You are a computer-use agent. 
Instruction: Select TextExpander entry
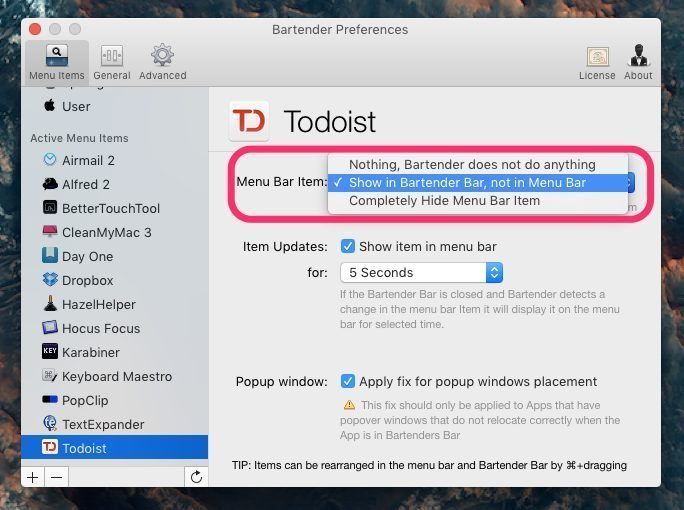[x=114, y=424]
